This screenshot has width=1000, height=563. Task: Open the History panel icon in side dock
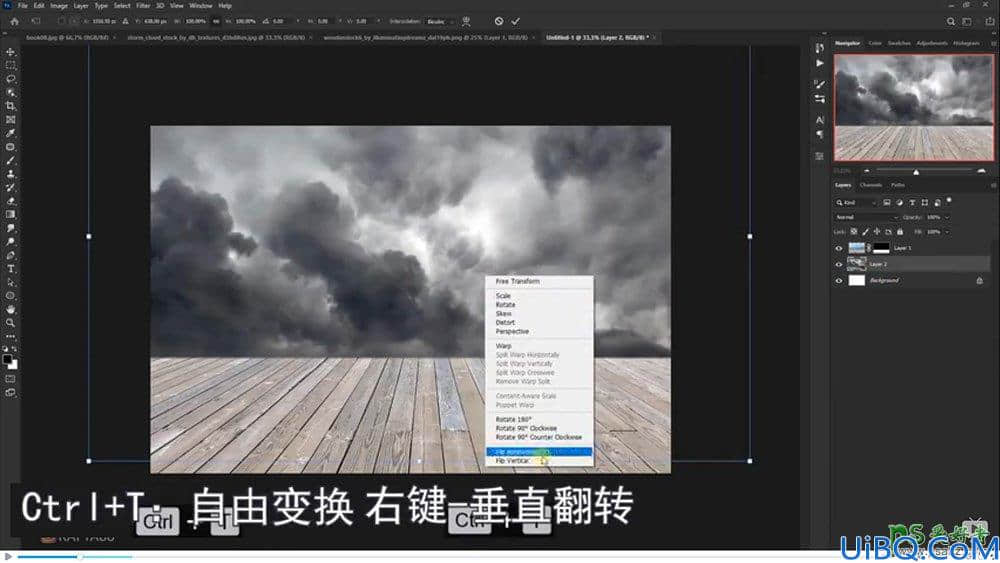820,48
